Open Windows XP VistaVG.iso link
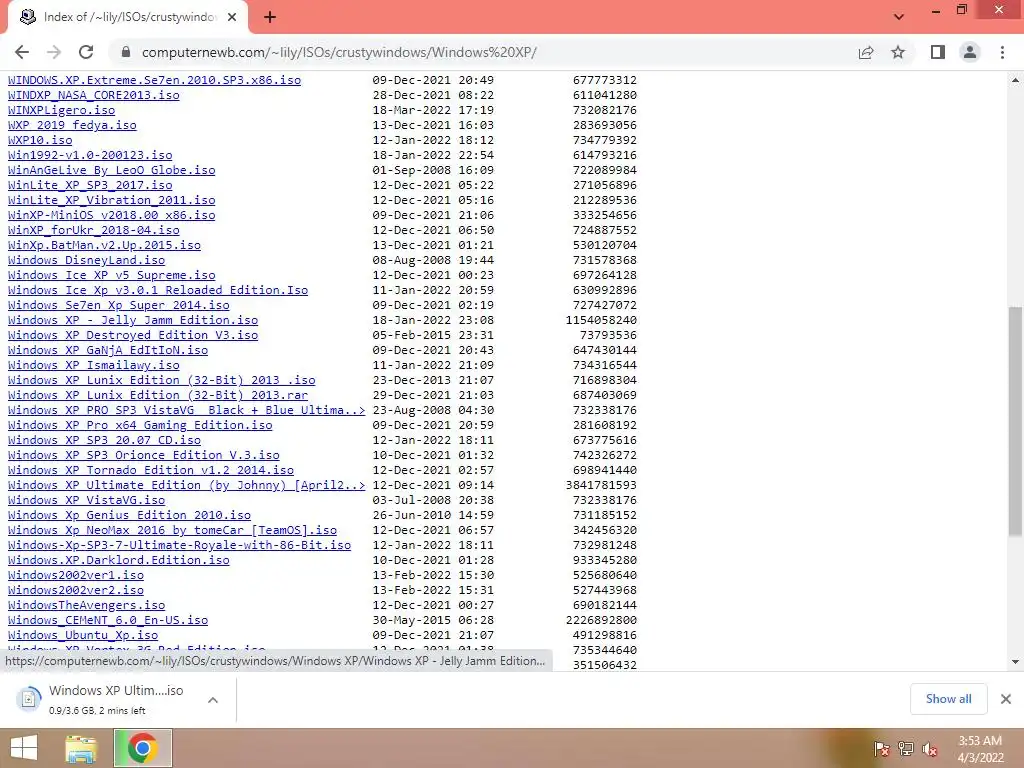 click(86, 500)
